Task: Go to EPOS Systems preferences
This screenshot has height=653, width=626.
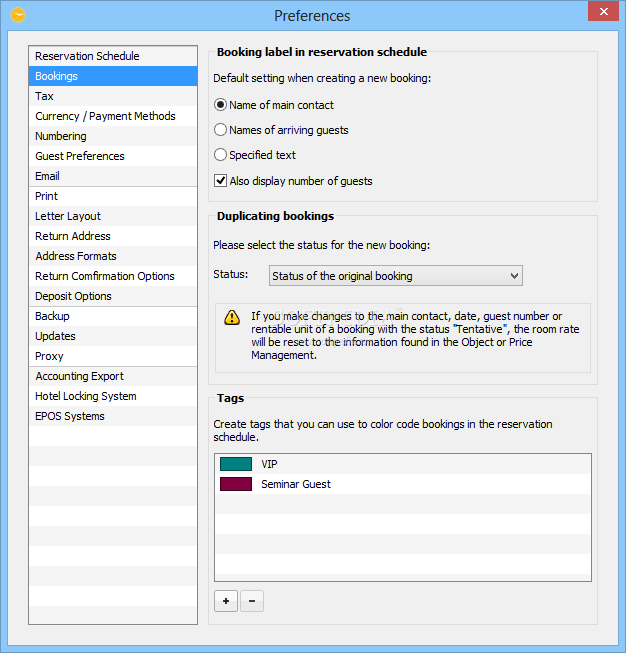Action: [113, 416]
